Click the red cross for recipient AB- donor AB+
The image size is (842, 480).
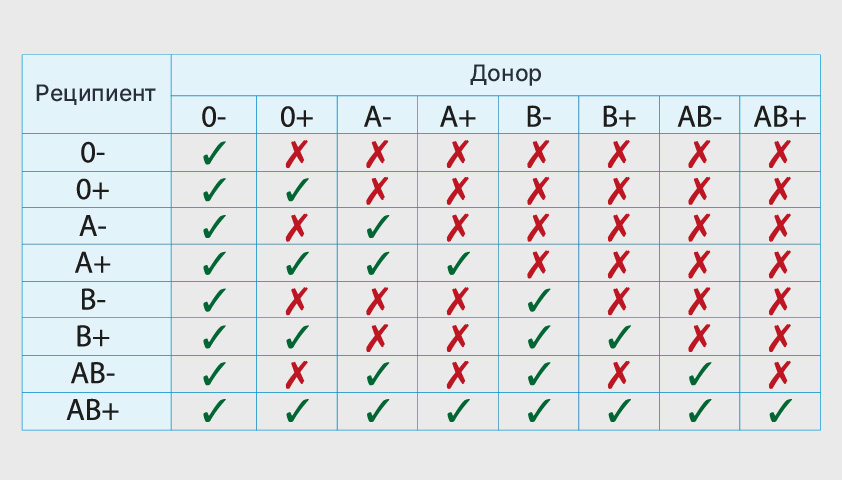tap(779, 374)
